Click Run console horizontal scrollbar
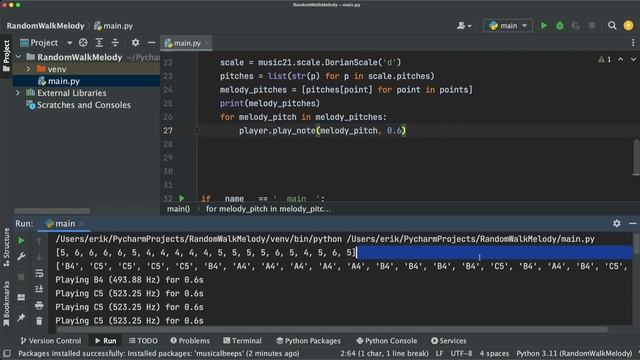Viewport: 640px width, 360px height. pyautogui.click(x=332, y=329)
